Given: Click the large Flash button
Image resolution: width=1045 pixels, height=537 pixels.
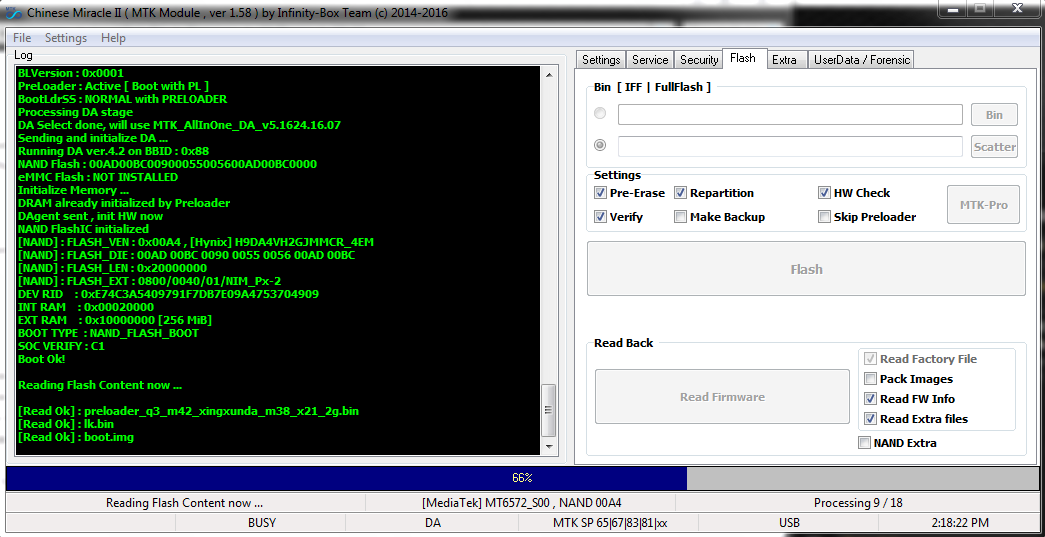Looking at the screenshot, I should 806,269.
